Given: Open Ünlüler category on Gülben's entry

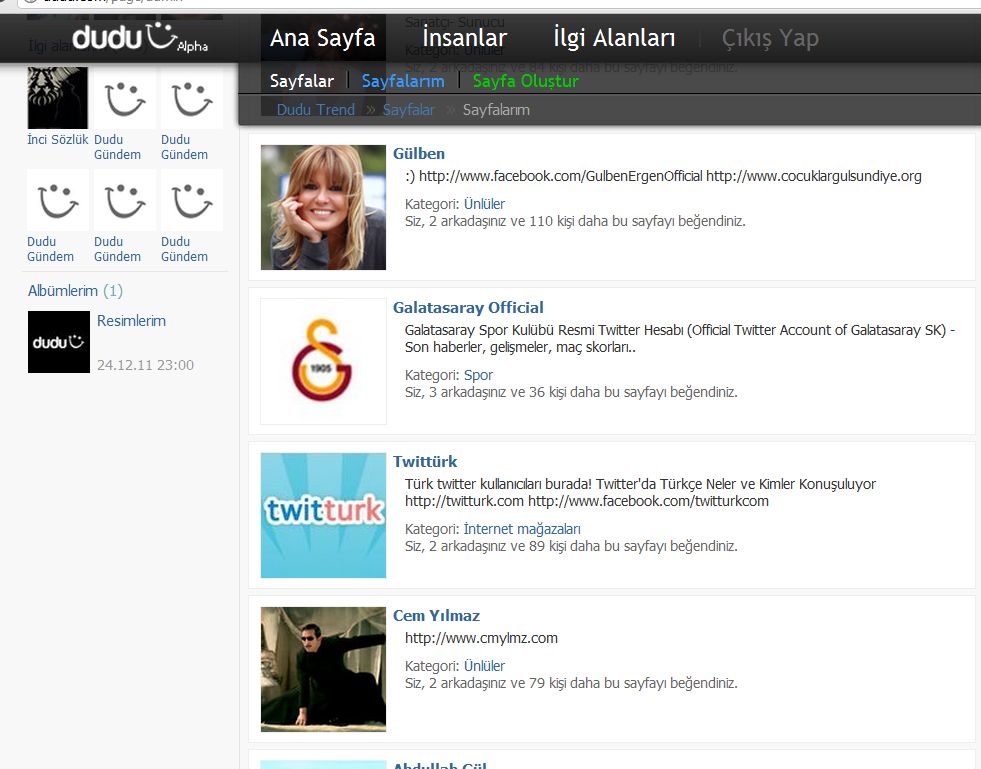Looking at the screenshot, I should pos(484,204).
